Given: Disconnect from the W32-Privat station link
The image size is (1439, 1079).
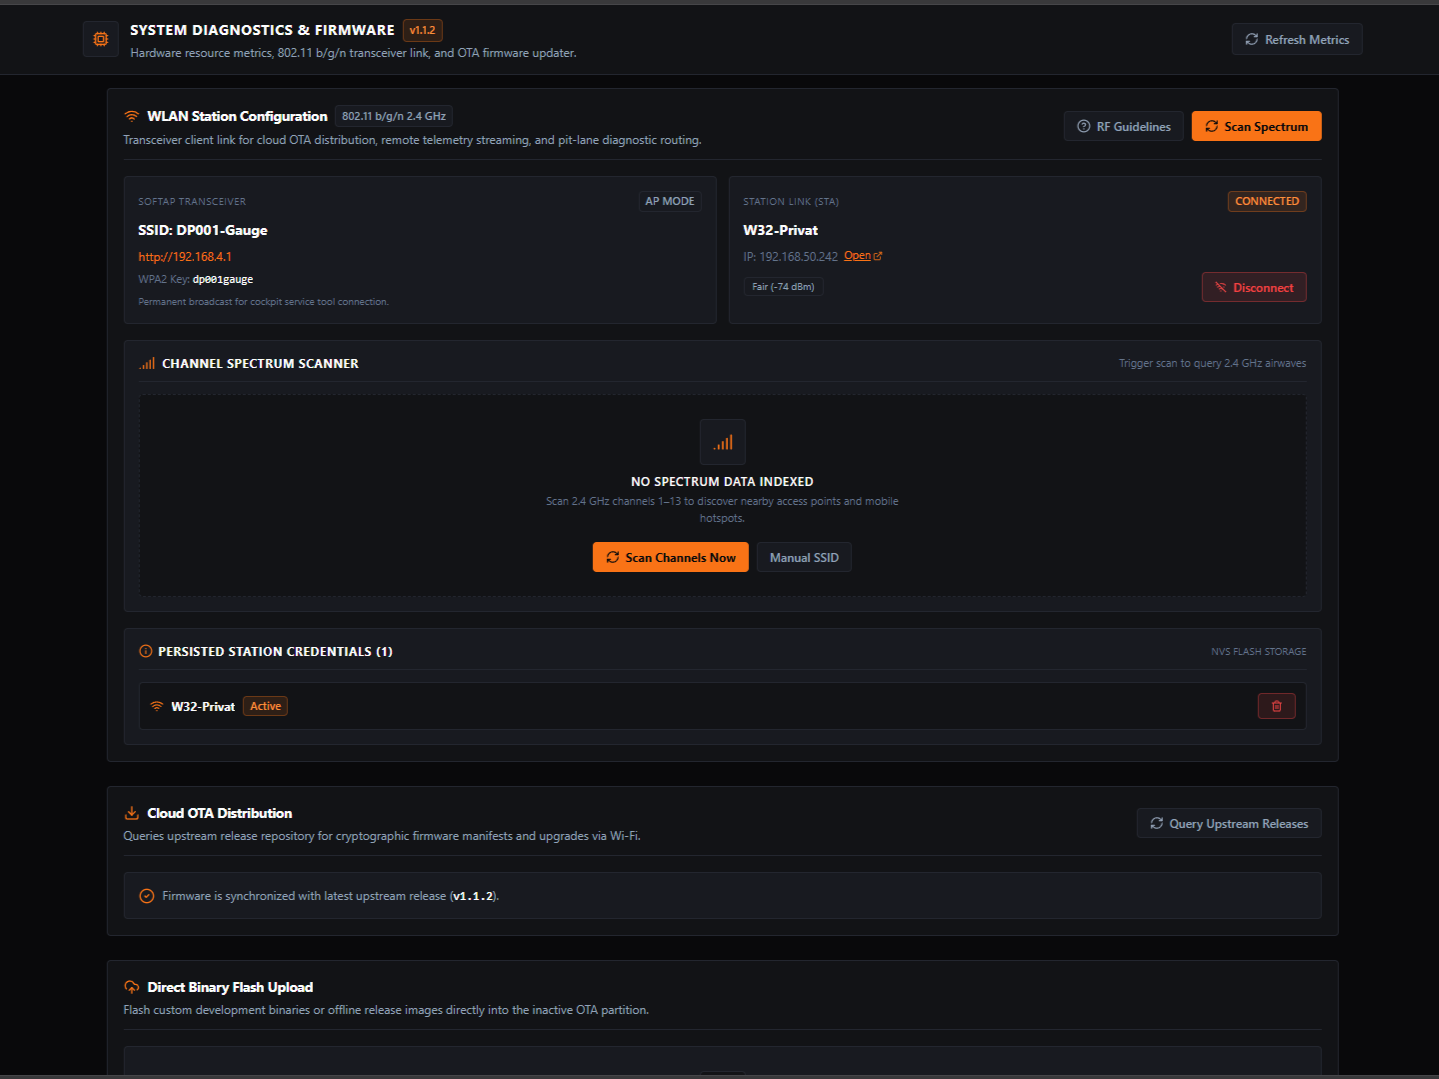Looking at the screenshot, I should click(1254, 287).
